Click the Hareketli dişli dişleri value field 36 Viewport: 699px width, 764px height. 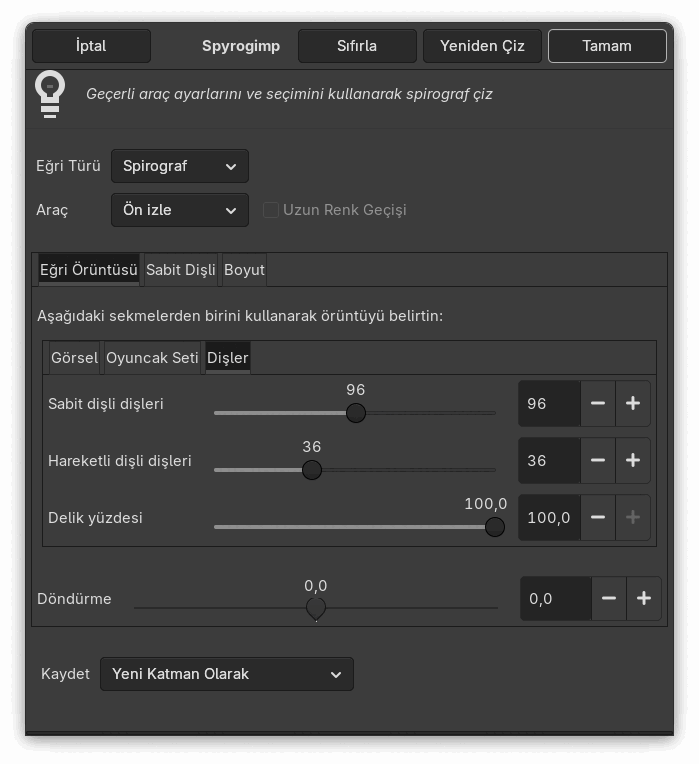pyautogui.click(x=549, y=460)
